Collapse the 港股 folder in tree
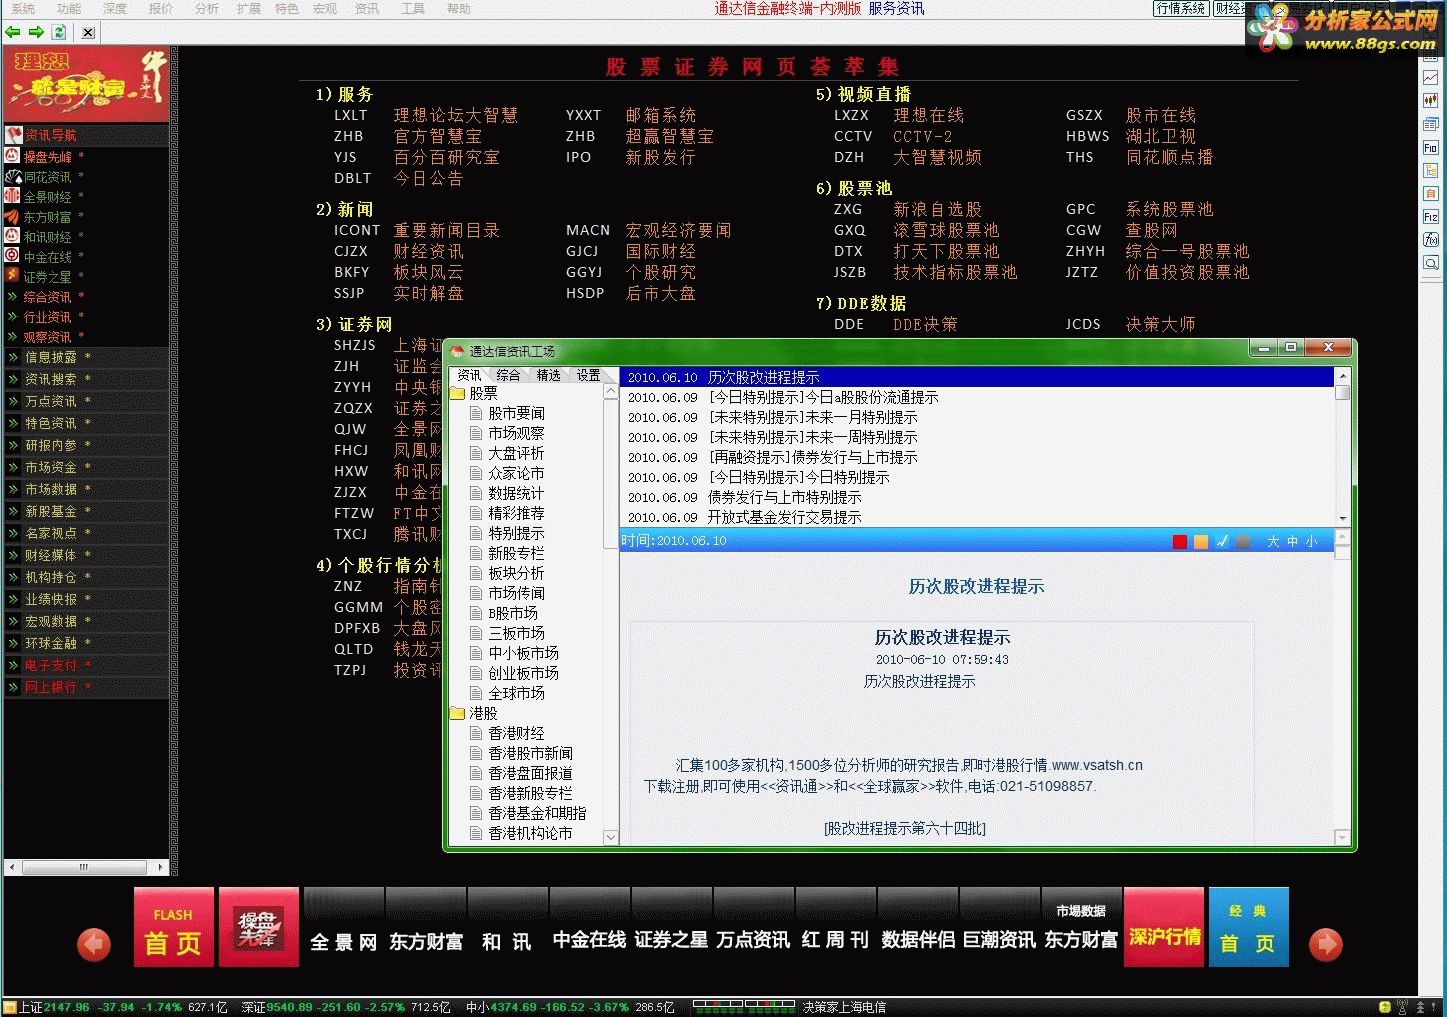This screenshot has width=1447, height=1017. point(458,713)
